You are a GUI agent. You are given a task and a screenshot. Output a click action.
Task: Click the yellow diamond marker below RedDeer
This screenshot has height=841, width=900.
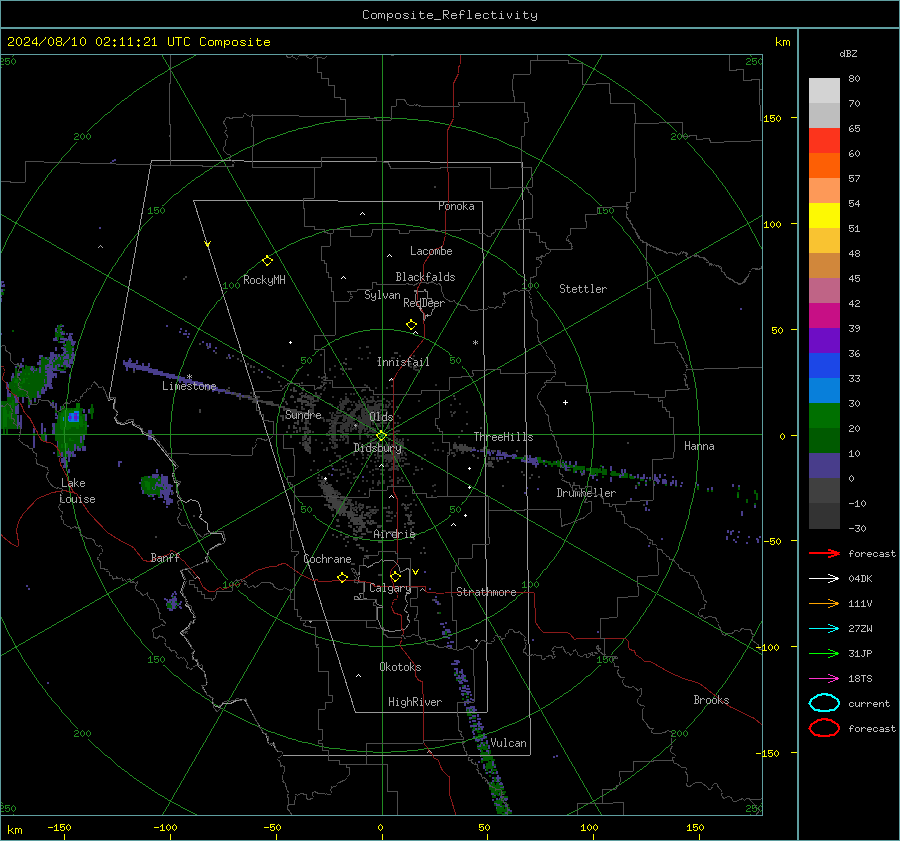(x=411, y=325)
